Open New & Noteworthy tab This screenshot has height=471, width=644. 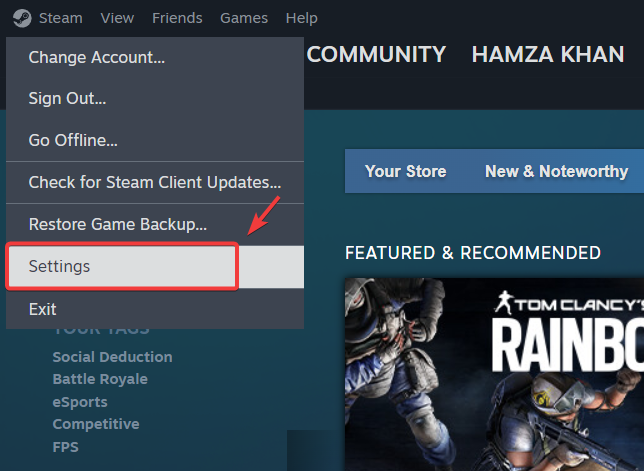[x=556, y=171]
